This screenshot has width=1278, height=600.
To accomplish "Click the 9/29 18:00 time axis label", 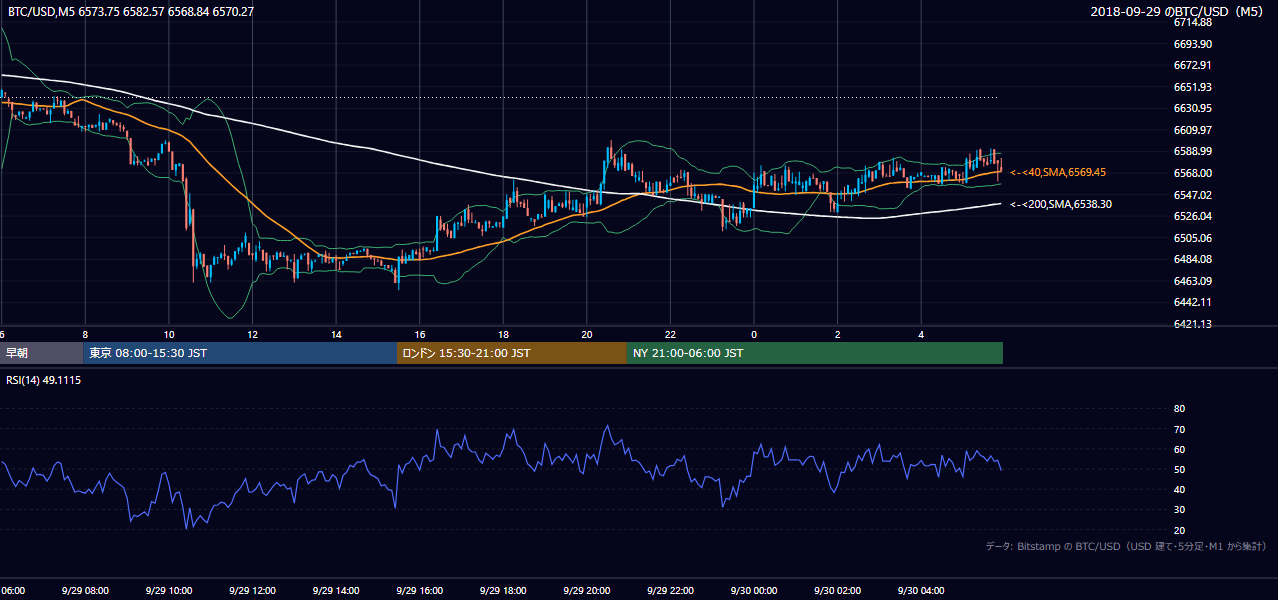I will click(502, 591).
